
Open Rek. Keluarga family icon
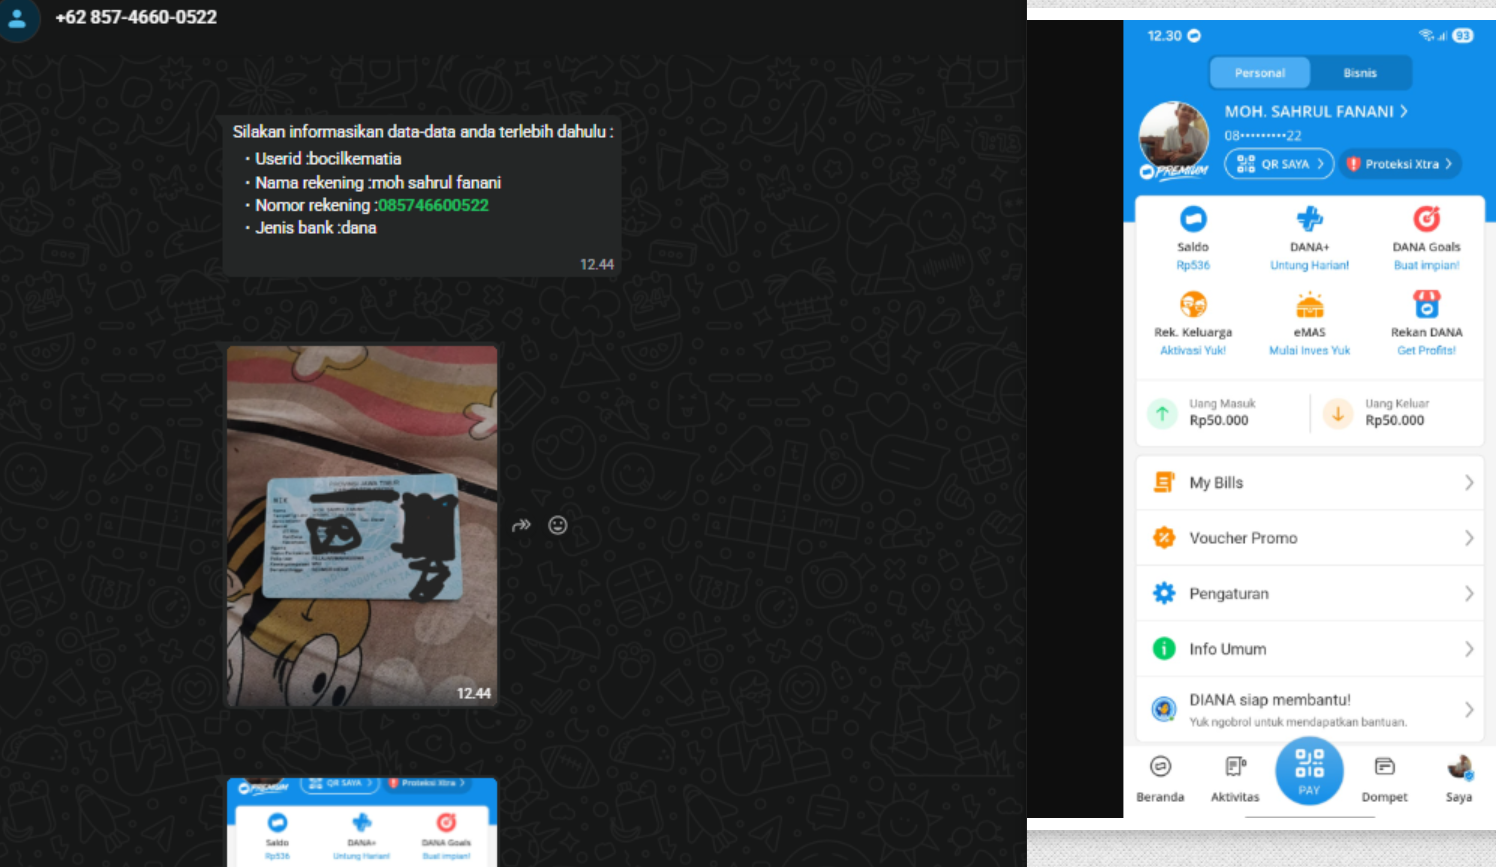pyautogui.click(x=1193, y=304)
